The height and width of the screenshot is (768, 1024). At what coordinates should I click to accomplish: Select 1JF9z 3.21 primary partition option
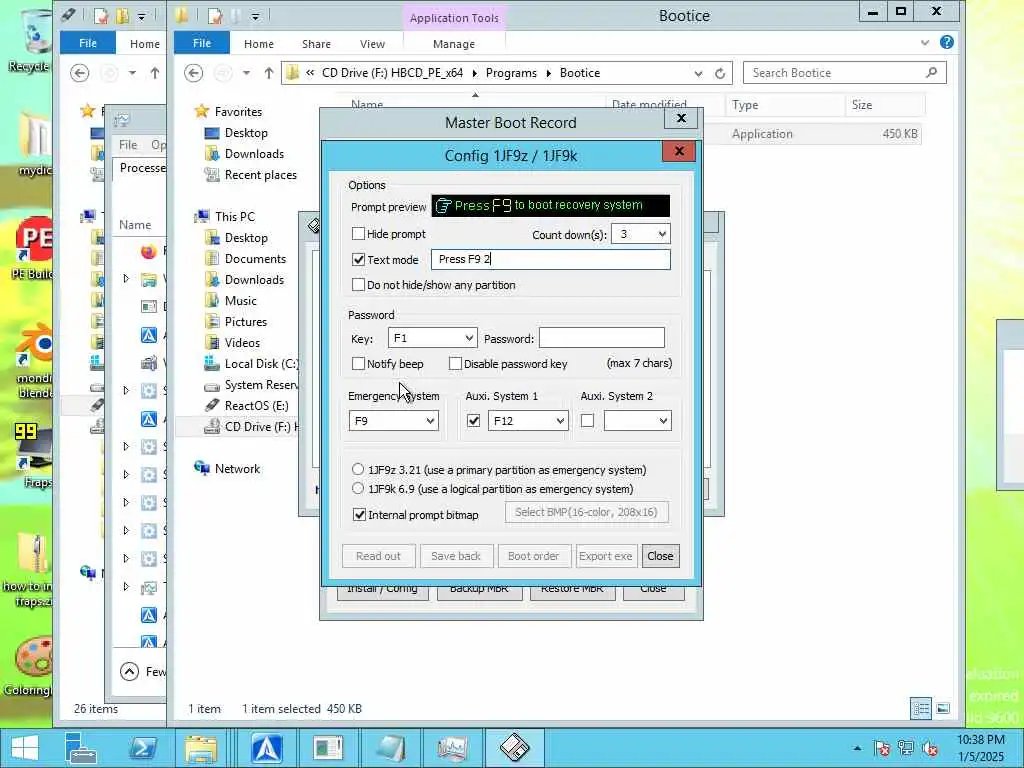click(x=357, y=470)
